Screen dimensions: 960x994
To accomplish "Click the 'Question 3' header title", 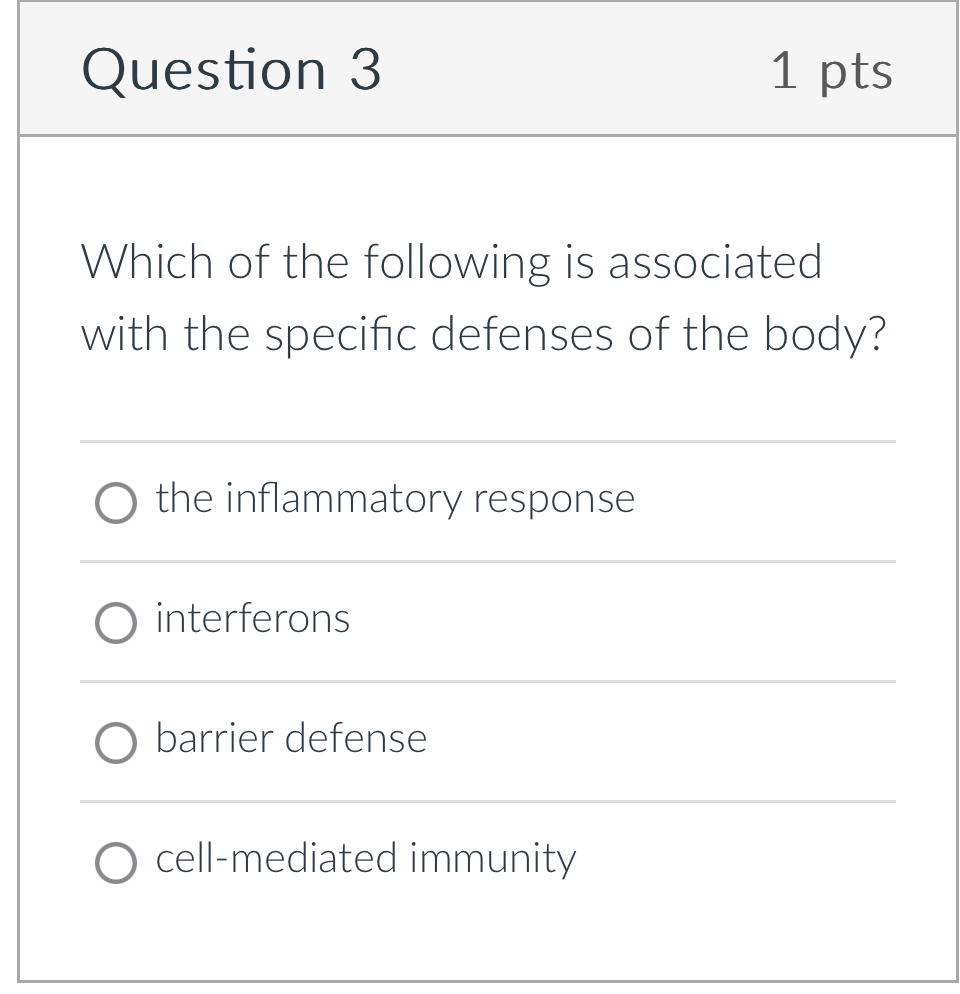I will 232,69.
